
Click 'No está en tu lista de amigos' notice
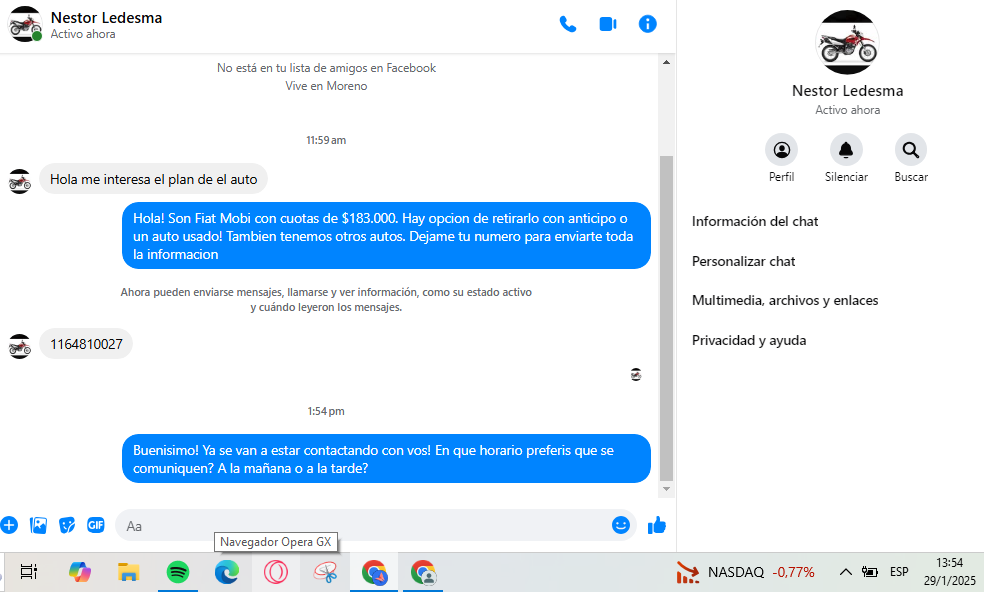pyautogui.click(x=326, y=68)
